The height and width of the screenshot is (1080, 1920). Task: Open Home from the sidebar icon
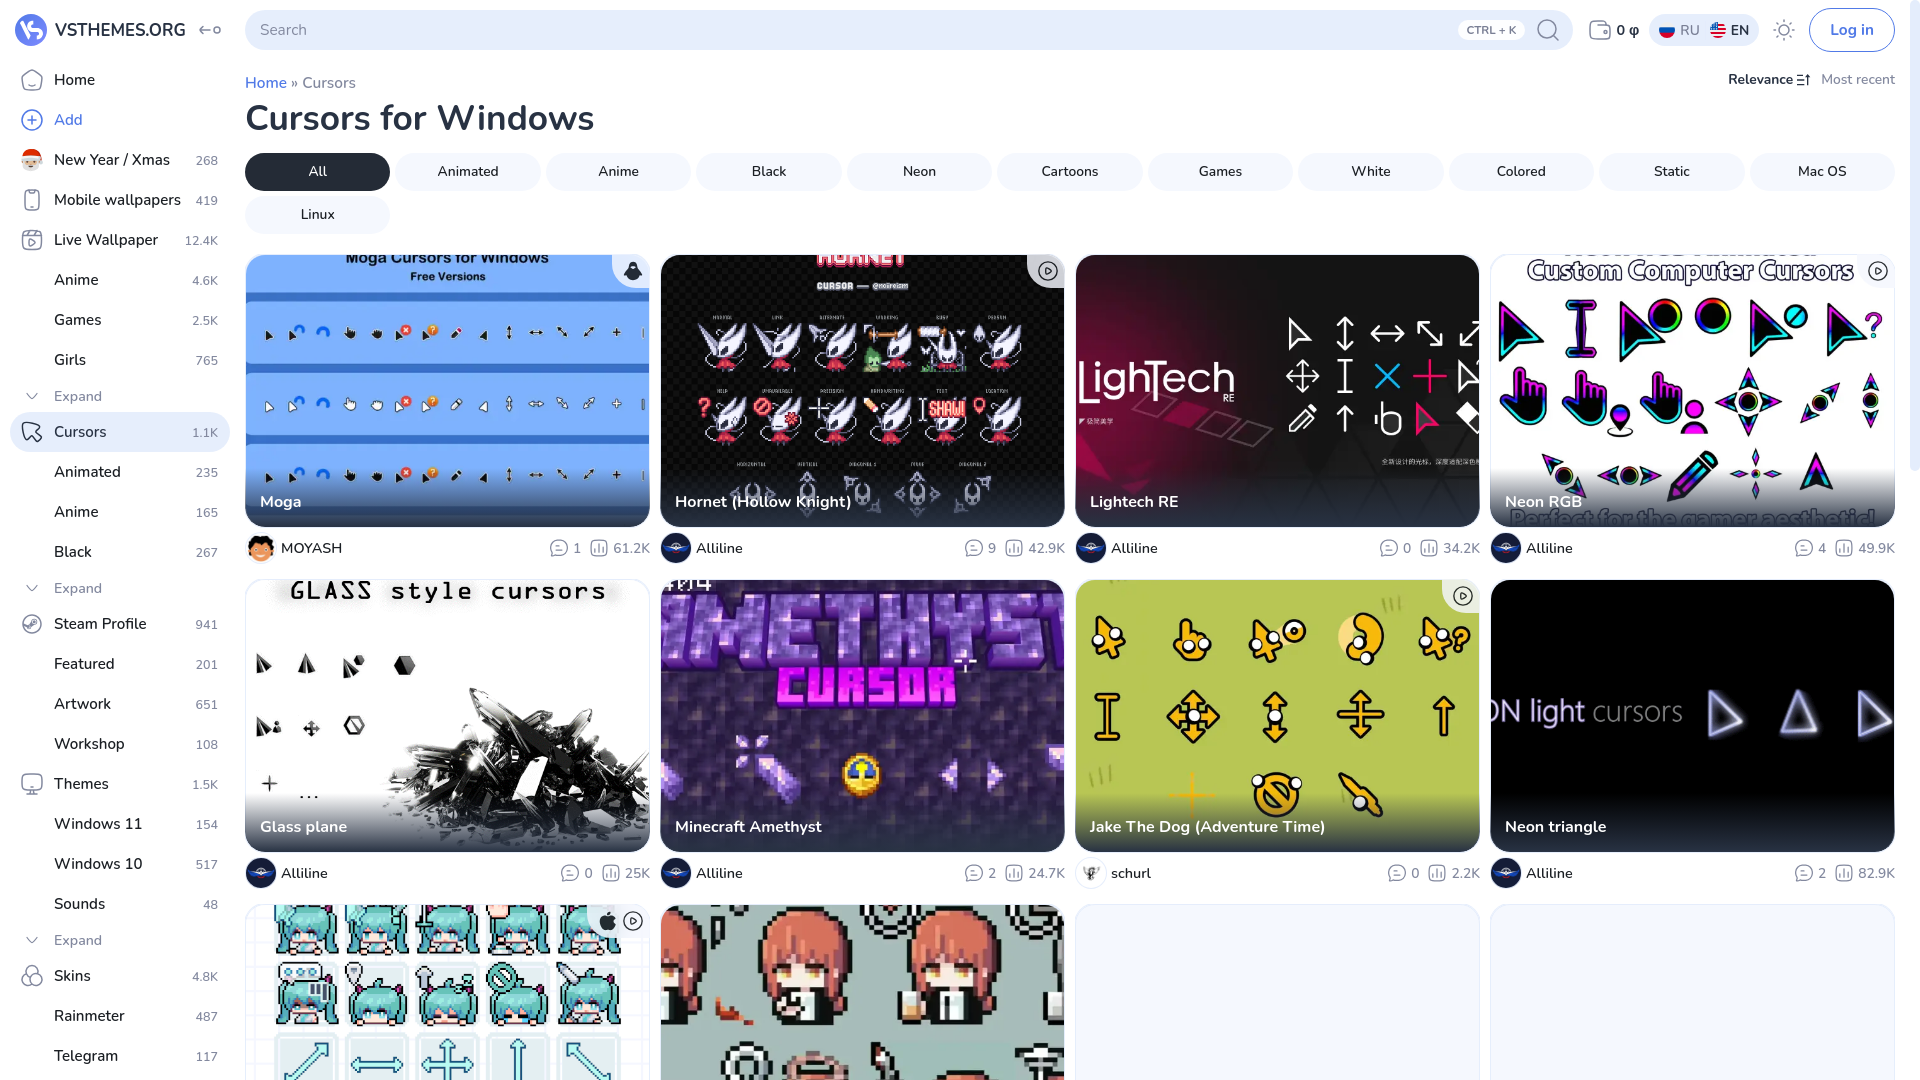32,80
